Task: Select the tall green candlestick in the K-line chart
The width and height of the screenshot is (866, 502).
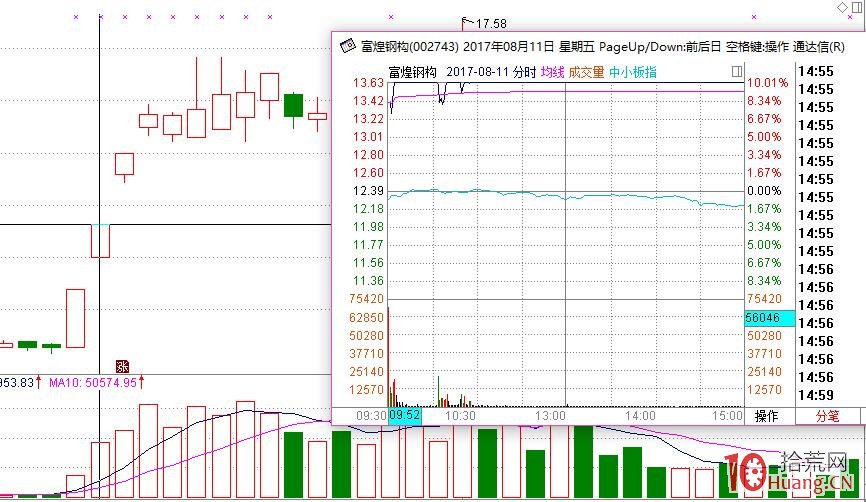Action: pos(293,105)
